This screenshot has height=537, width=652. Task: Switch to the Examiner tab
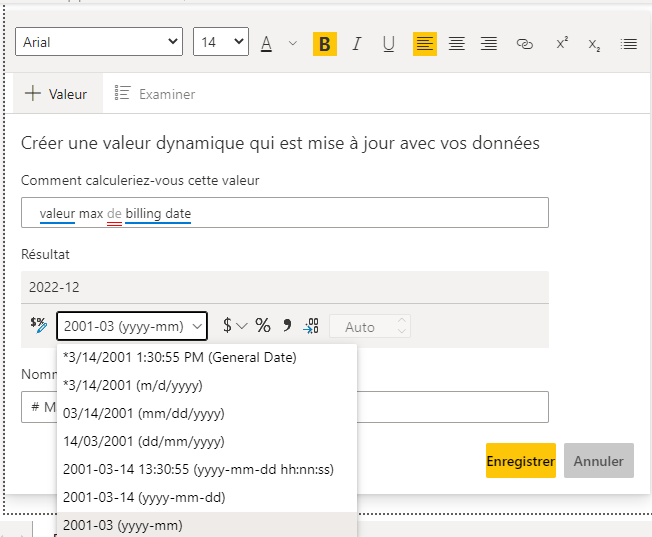(x=155, y=94)
